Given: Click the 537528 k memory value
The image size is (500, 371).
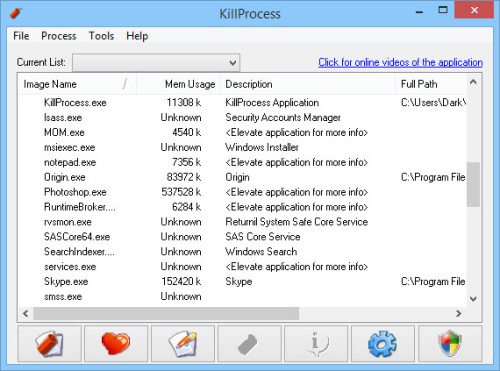Looking at the screenshot, I should (x=181, y=192).
